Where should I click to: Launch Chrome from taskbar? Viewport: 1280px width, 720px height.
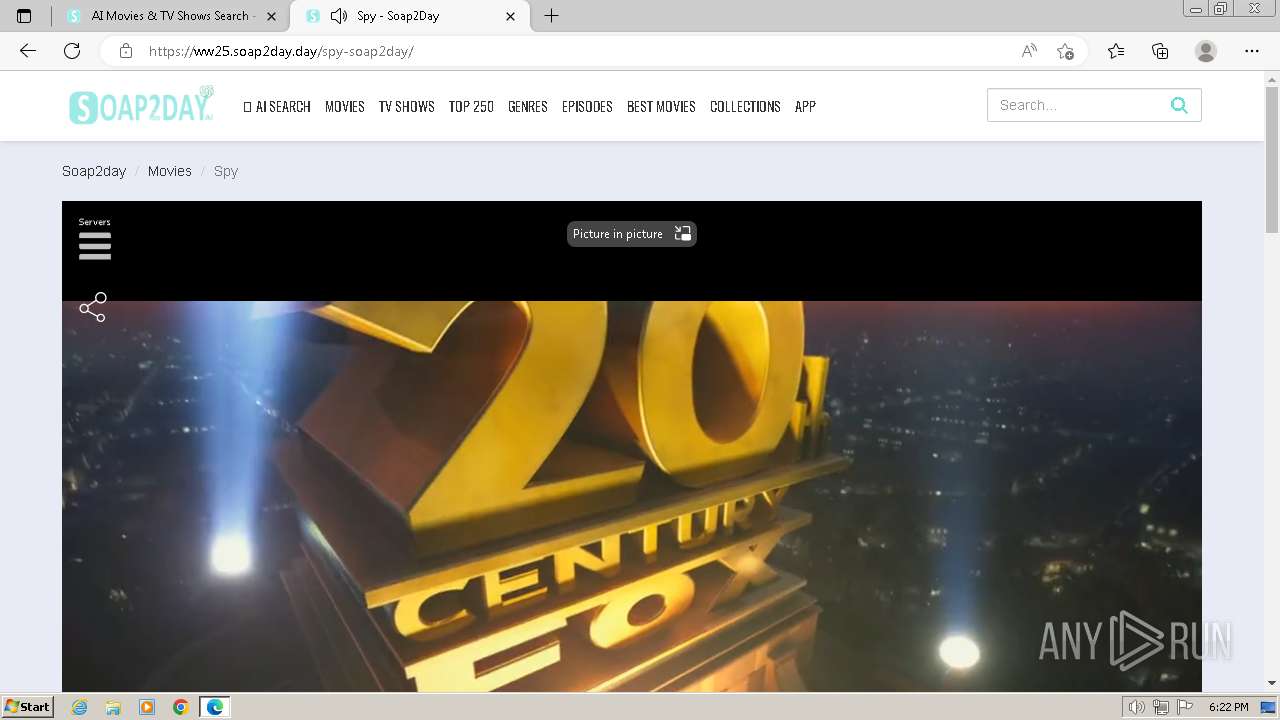(x=181, y=707)
